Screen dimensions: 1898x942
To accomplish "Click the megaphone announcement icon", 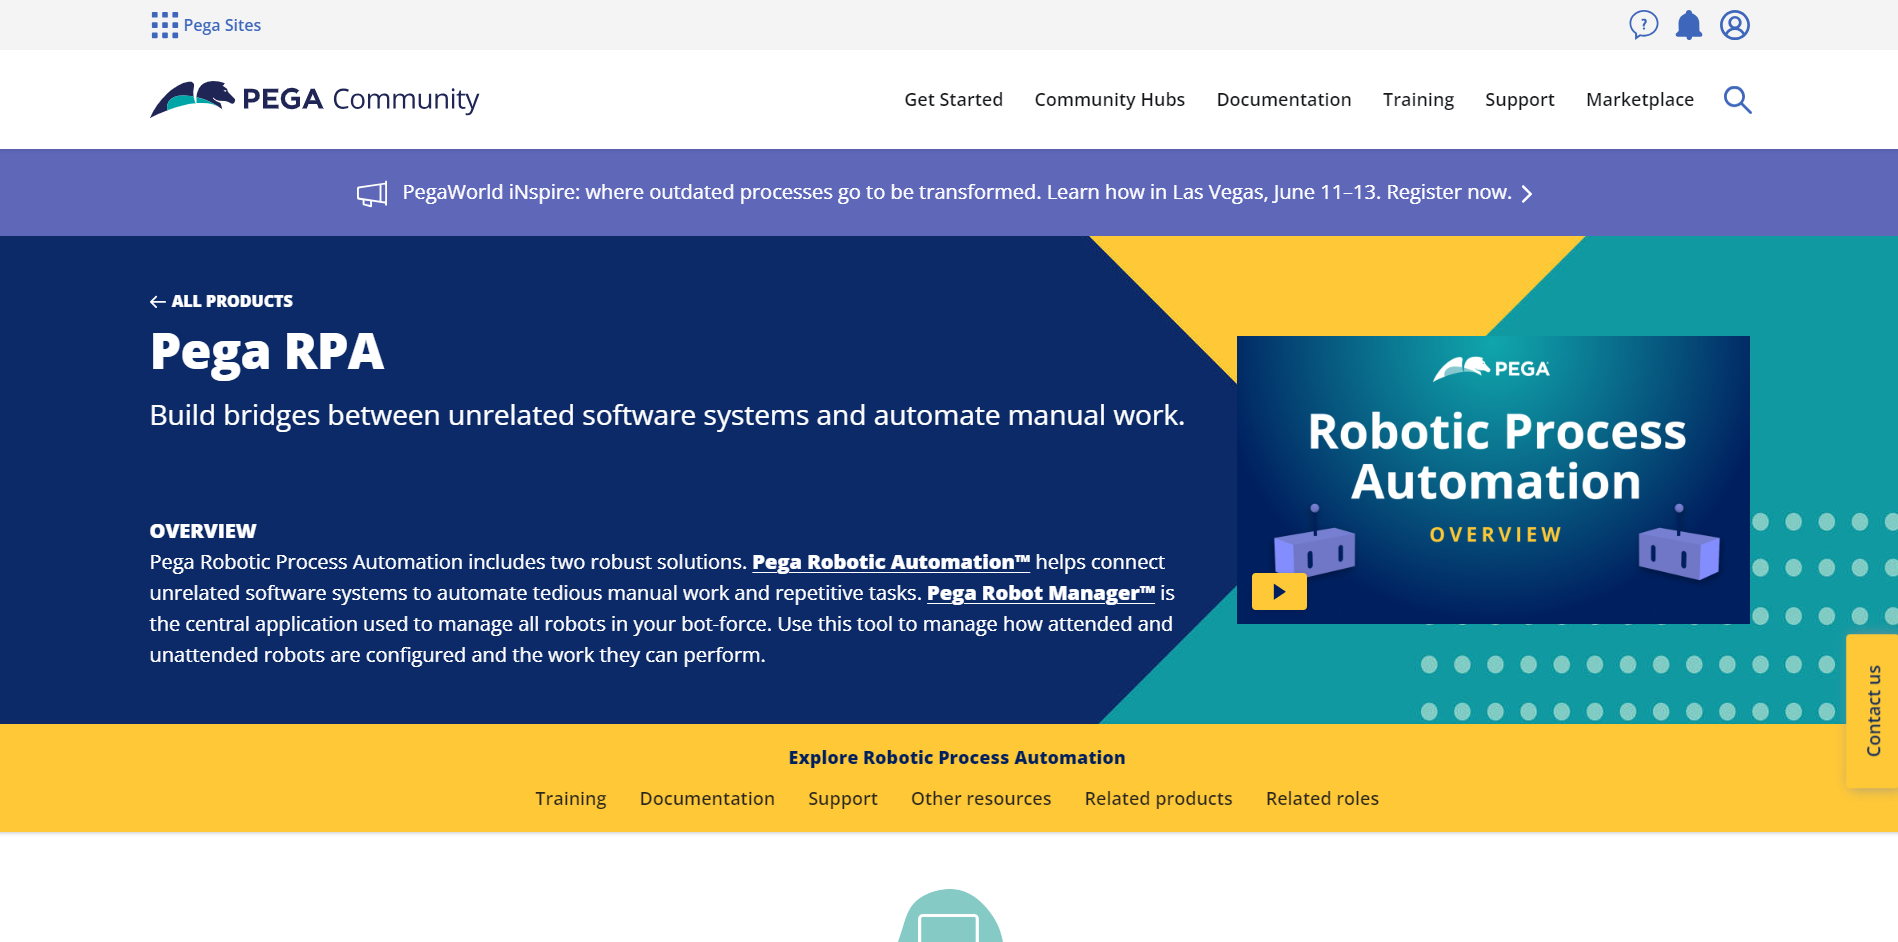I will [x=372, y=194].
